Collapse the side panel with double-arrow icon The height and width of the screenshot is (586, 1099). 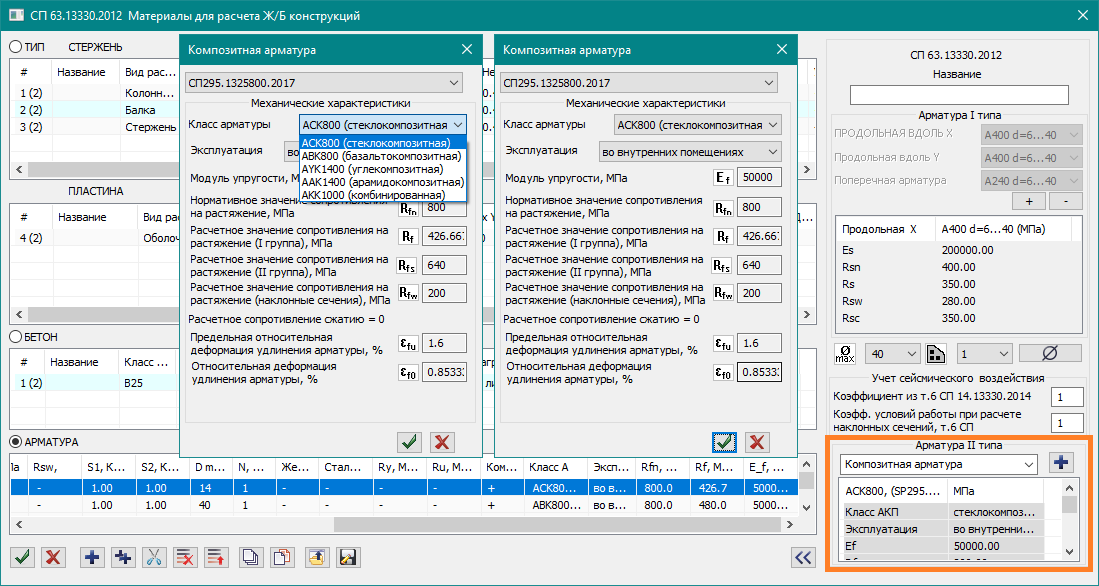click(803, 557)
